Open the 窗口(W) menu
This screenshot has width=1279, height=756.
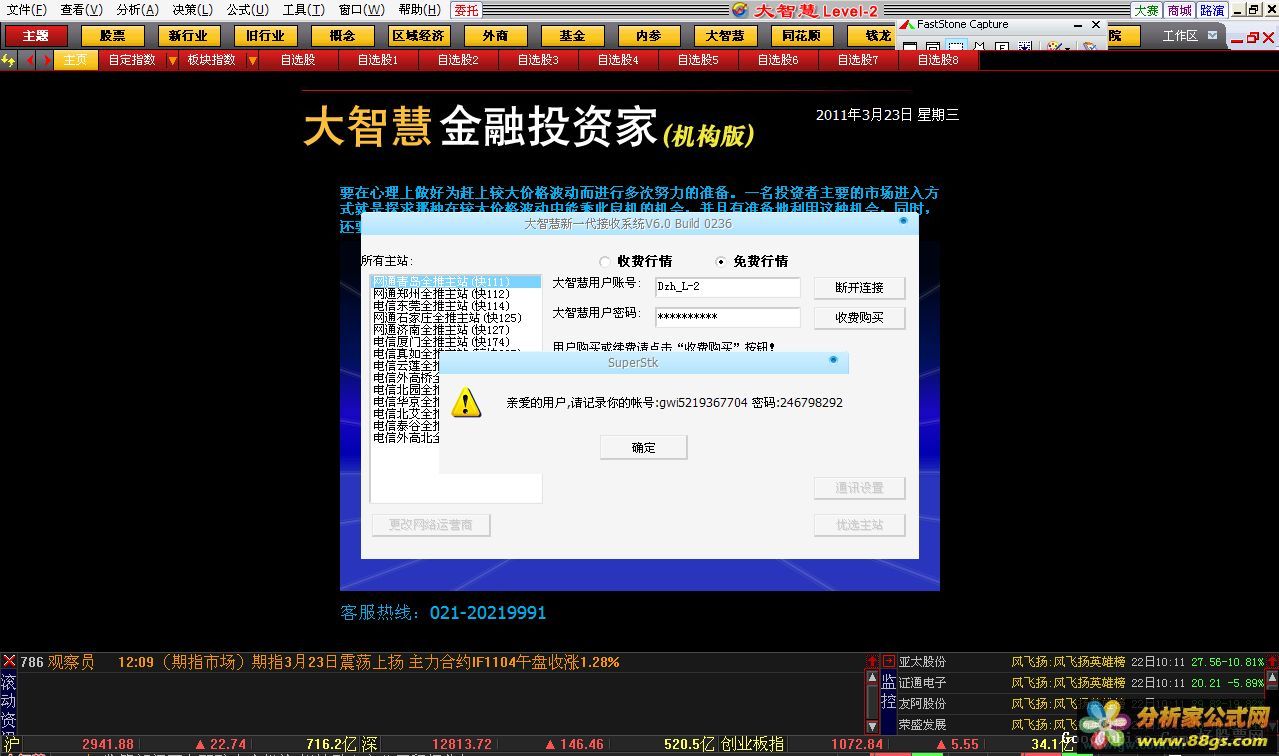(361, 10)
